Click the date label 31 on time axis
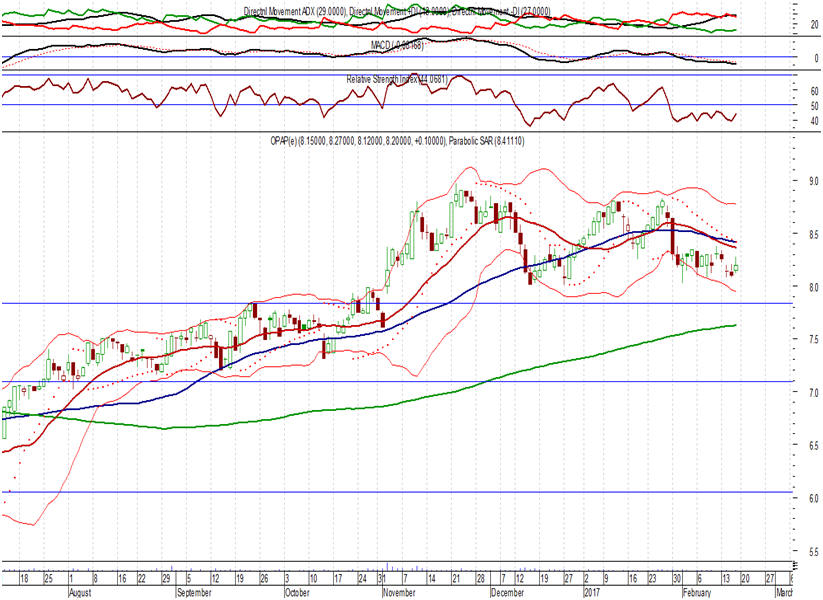The width and height of the screenshot is (823, 600). pos(382,578)
